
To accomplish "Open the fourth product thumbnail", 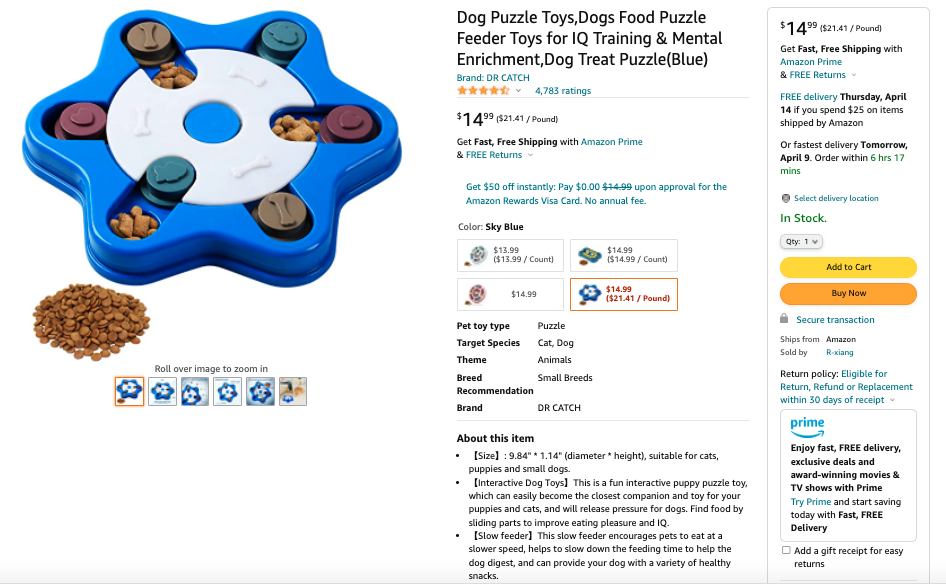I will 227,392.
